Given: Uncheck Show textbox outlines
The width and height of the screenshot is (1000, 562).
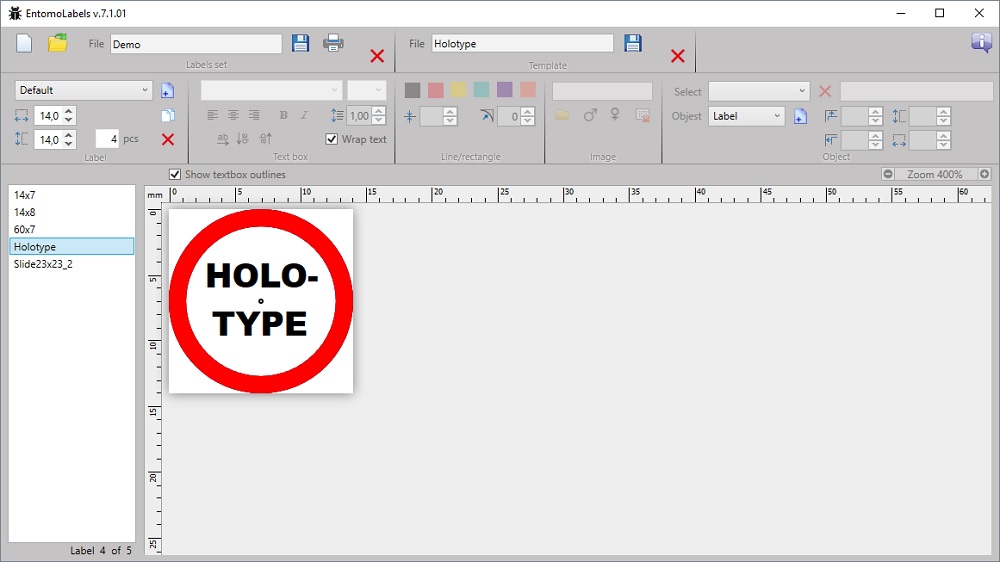Looking at the screenshot, I should click(x=175, y=175).
